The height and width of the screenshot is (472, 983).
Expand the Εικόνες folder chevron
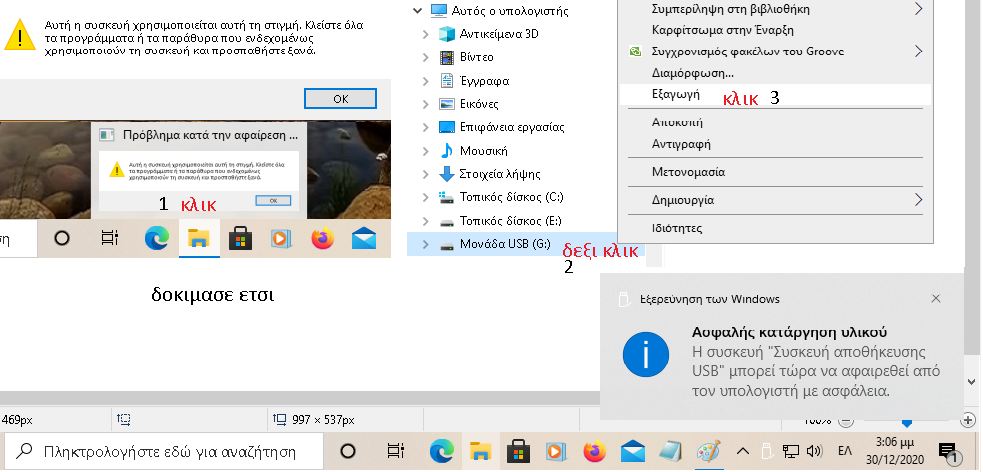click(426, 104)
